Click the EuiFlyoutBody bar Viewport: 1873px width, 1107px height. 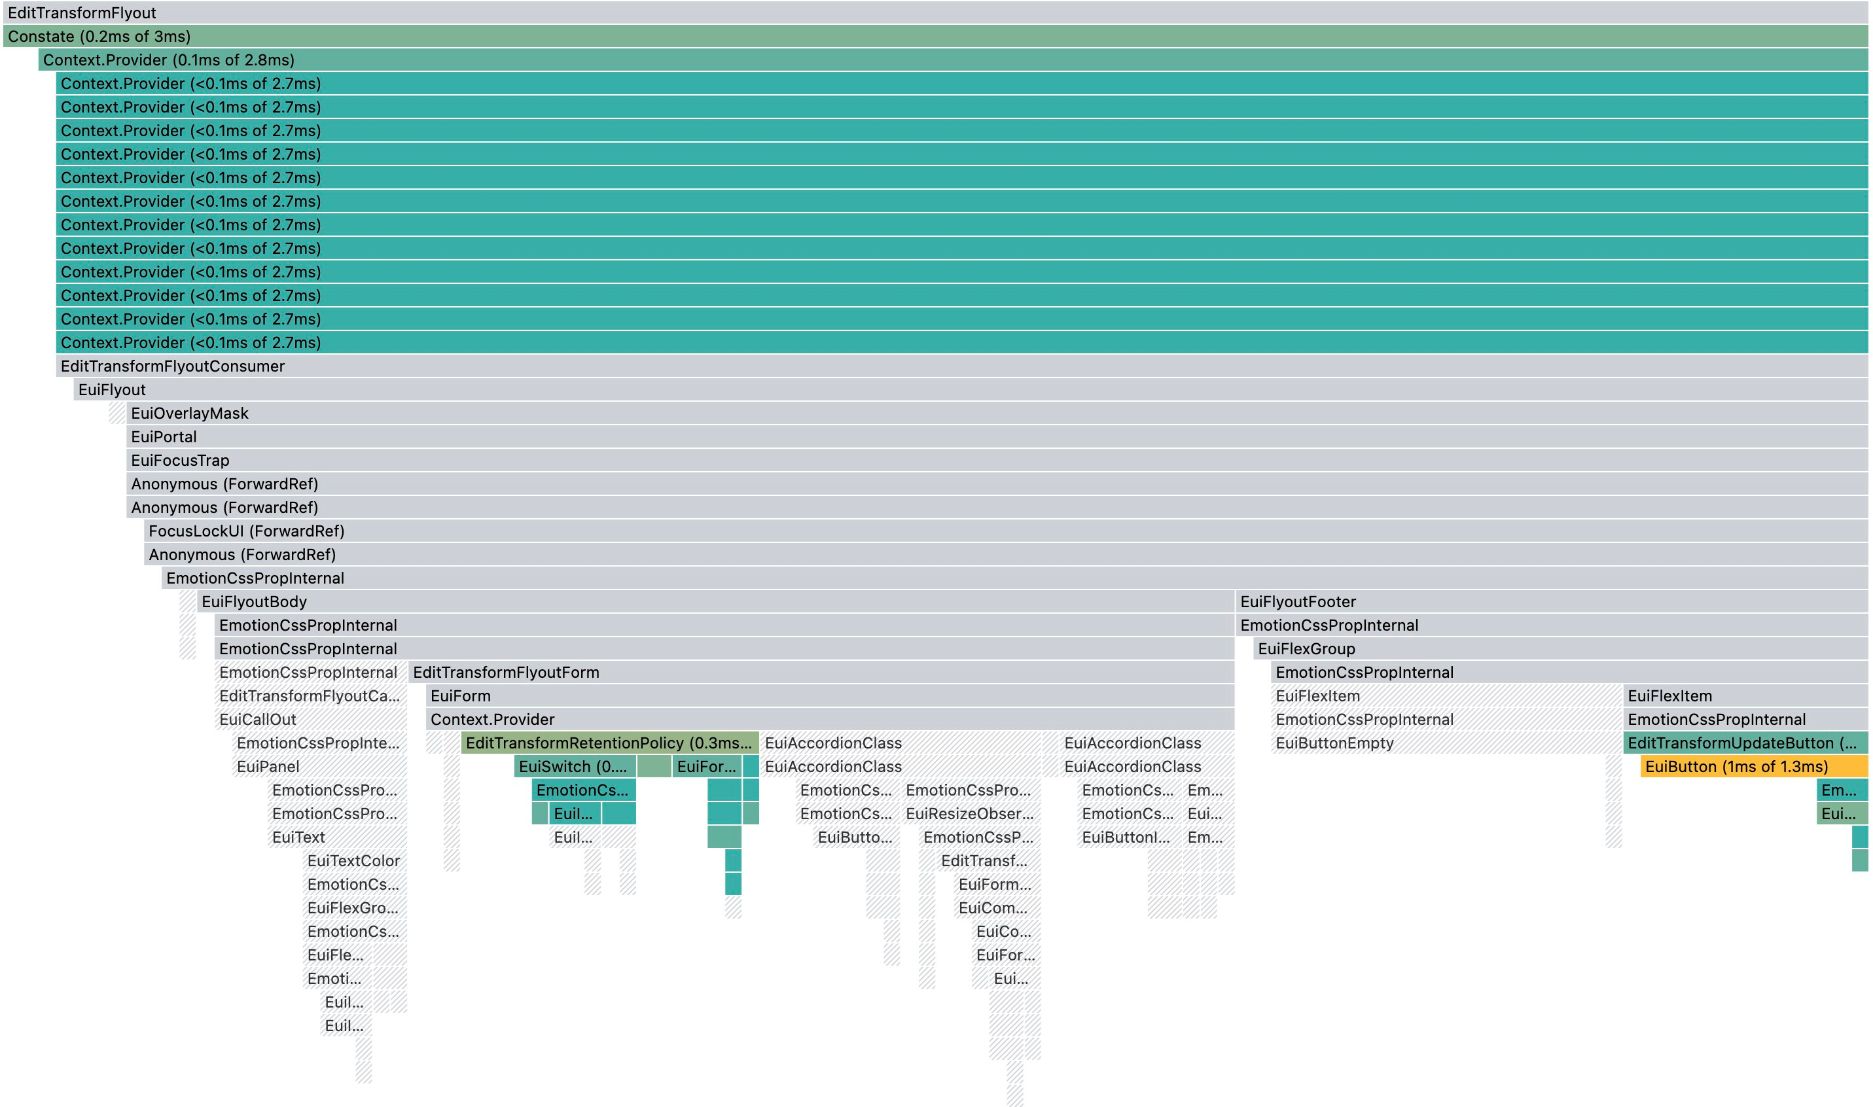tap(716, 602)
